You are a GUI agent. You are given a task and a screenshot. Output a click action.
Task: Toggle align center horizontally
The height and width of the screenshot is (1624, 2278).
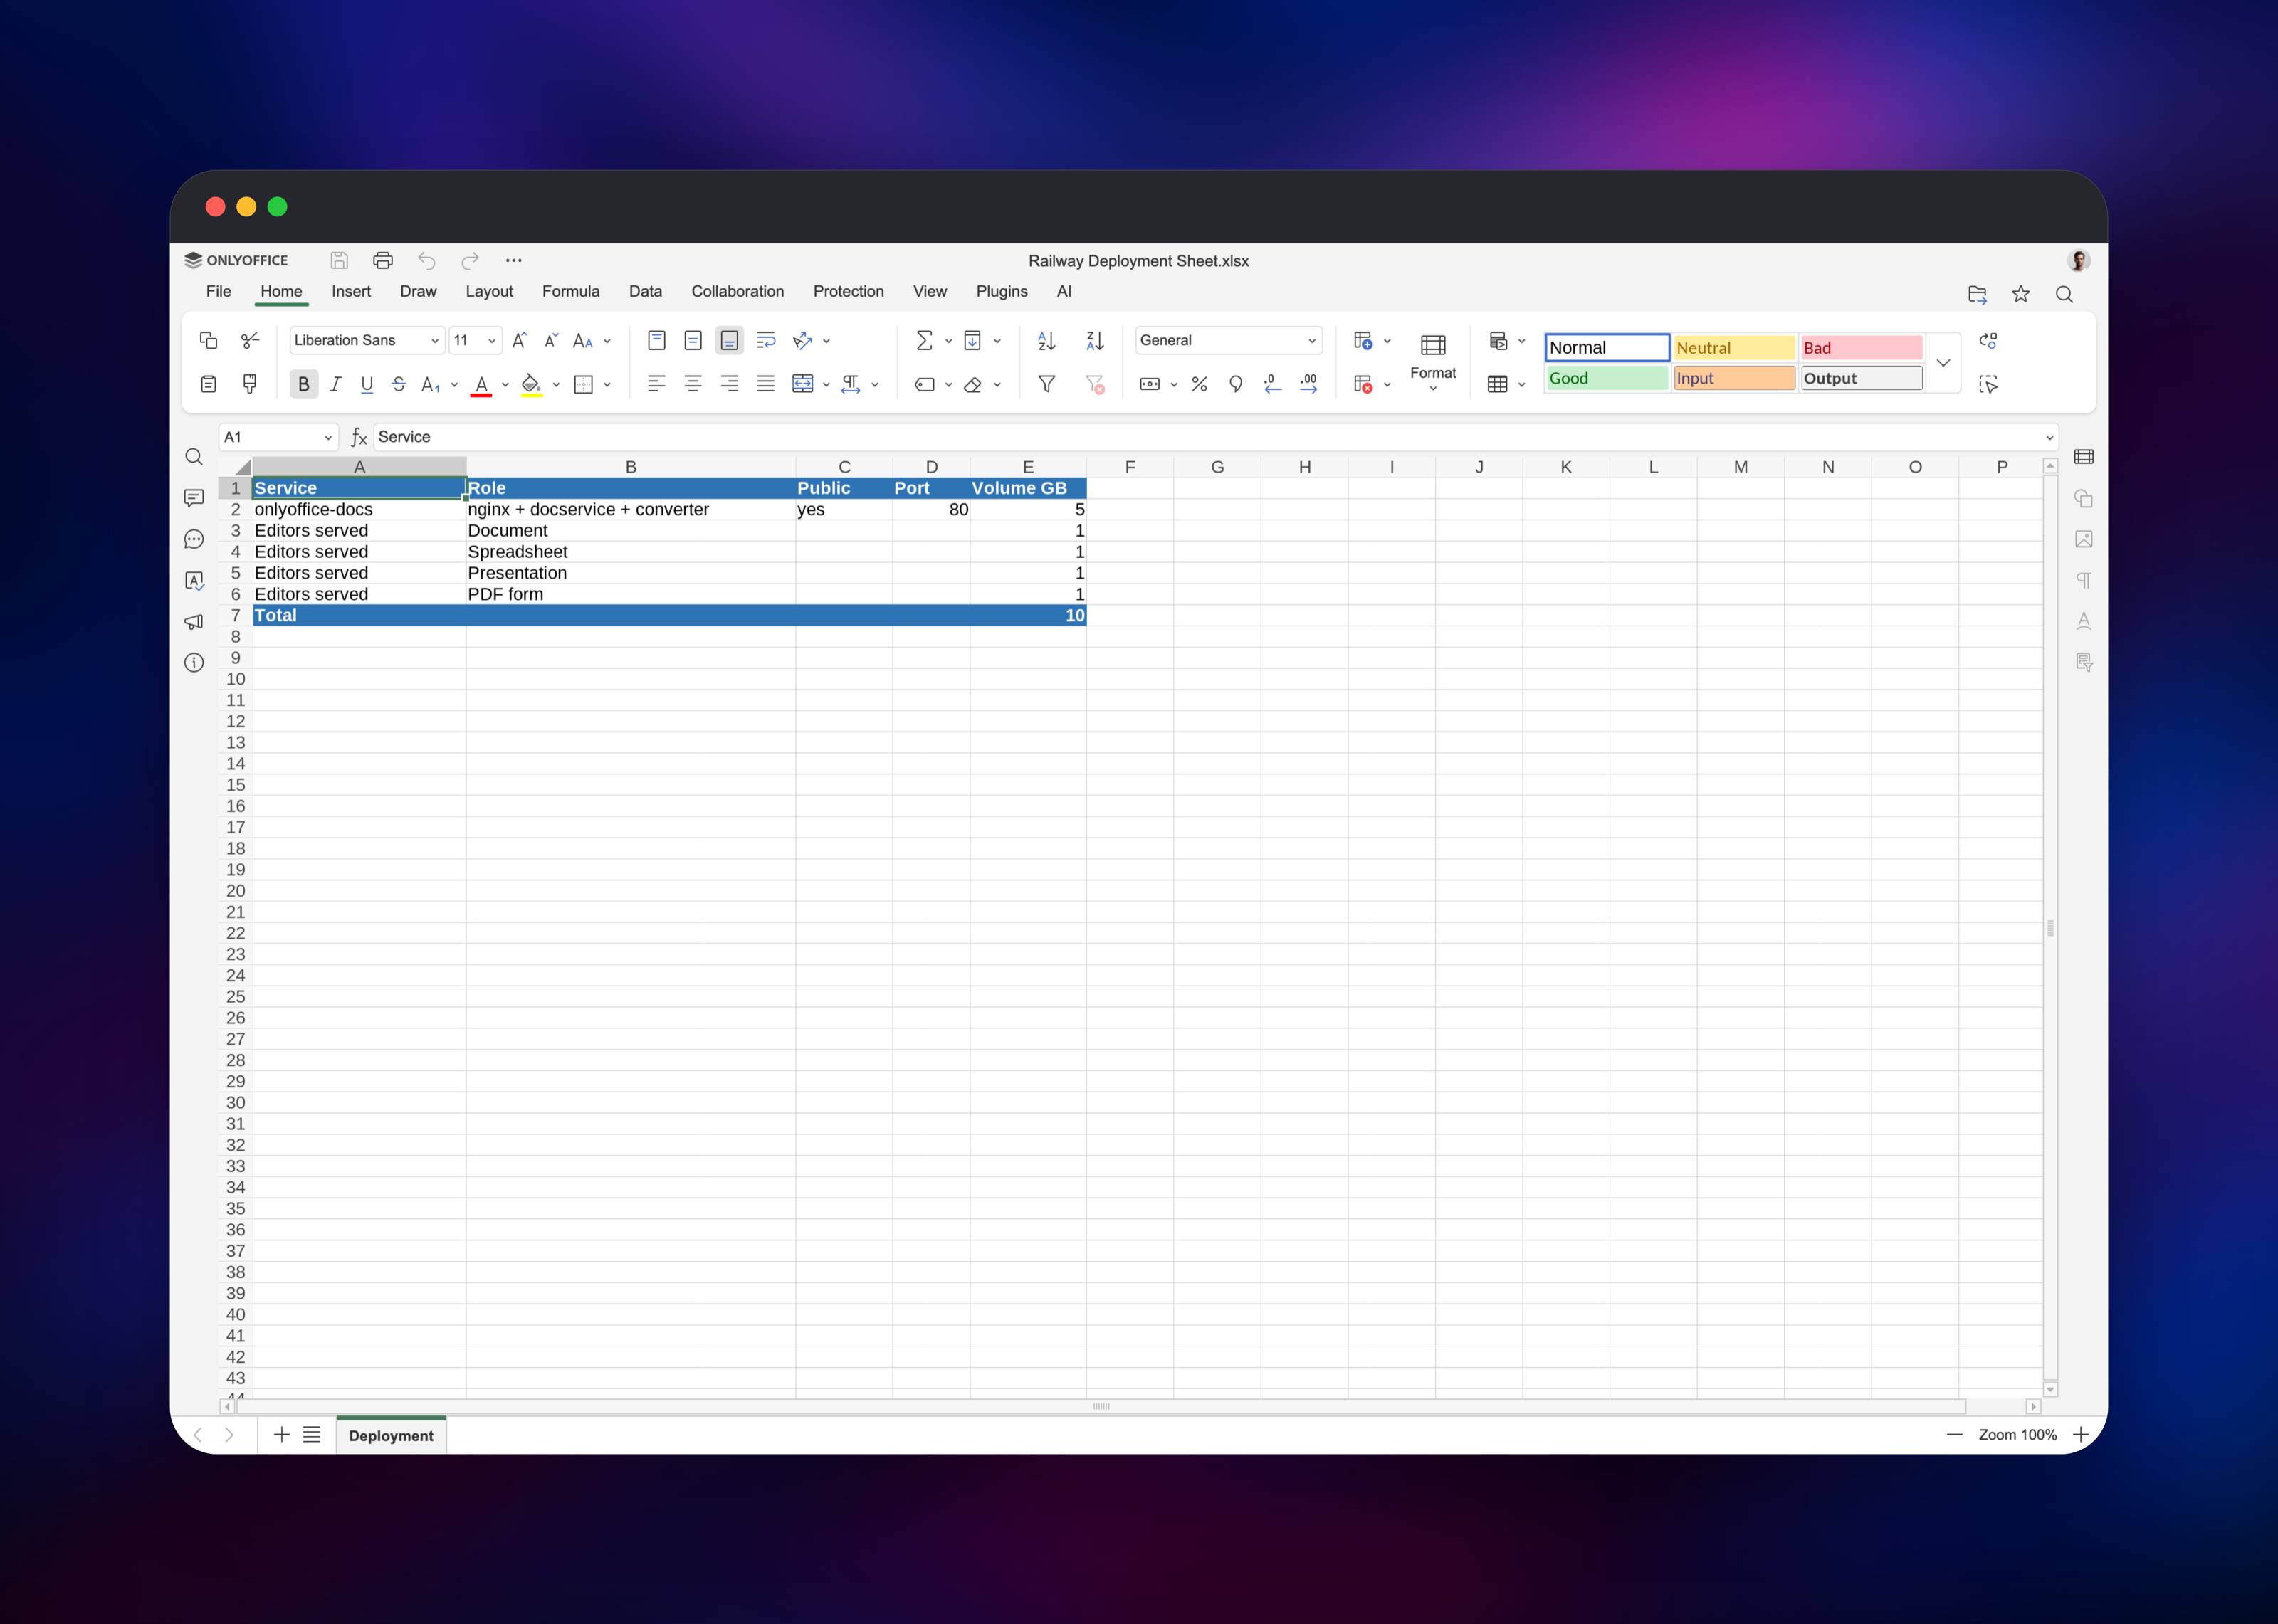point(693,384)
